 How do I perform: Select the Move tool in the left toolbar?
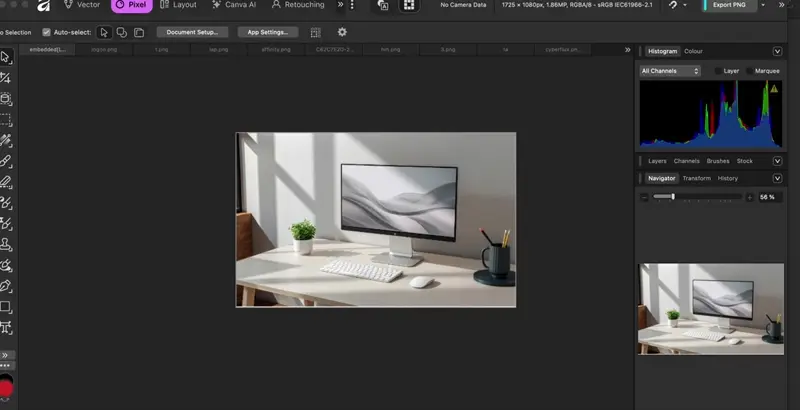tap(5, 57)
